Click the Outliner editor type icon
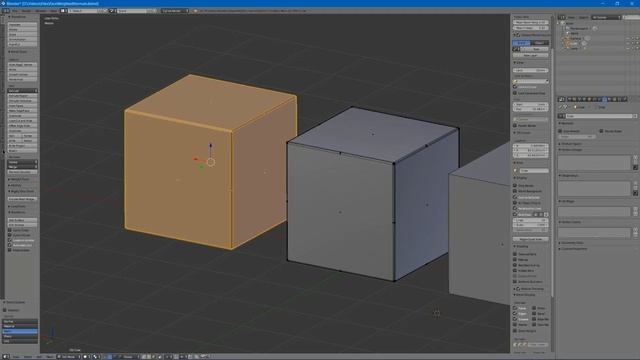This screenshot has width=640, height=360. (x=562, y=17)
